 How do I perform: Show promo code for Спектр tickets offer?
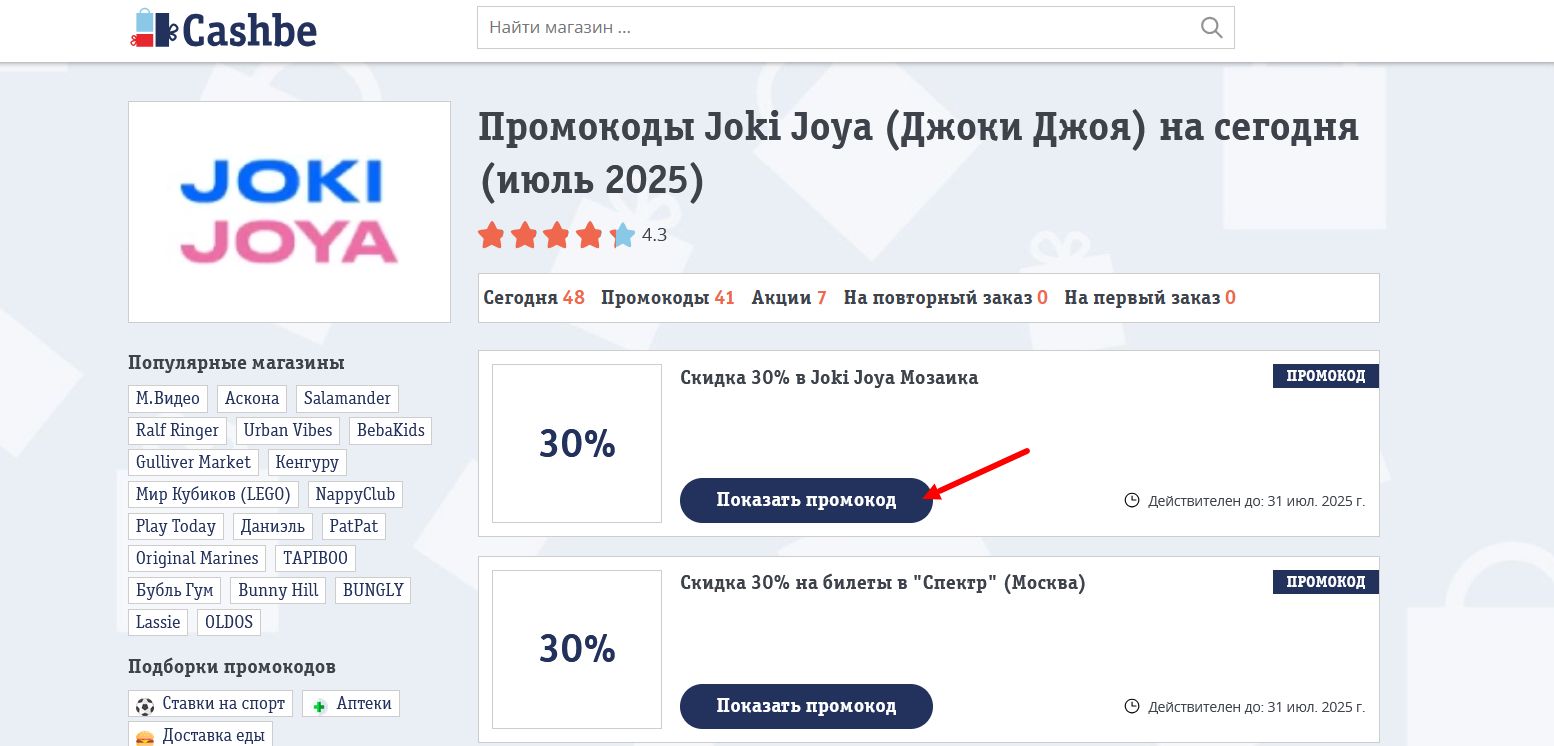(x=806, y=706)
